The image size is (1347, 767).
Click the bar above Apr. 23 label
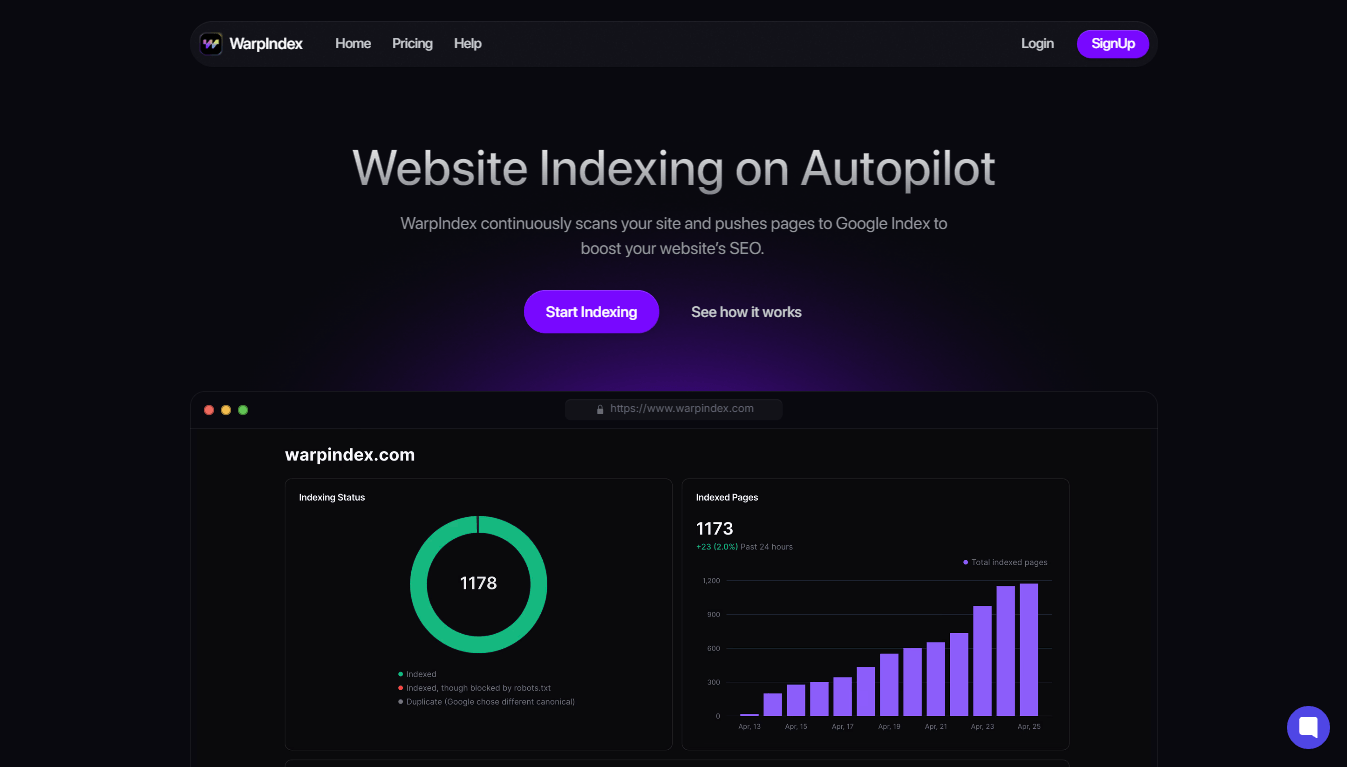pyautogui.click(x=982, y=661)
